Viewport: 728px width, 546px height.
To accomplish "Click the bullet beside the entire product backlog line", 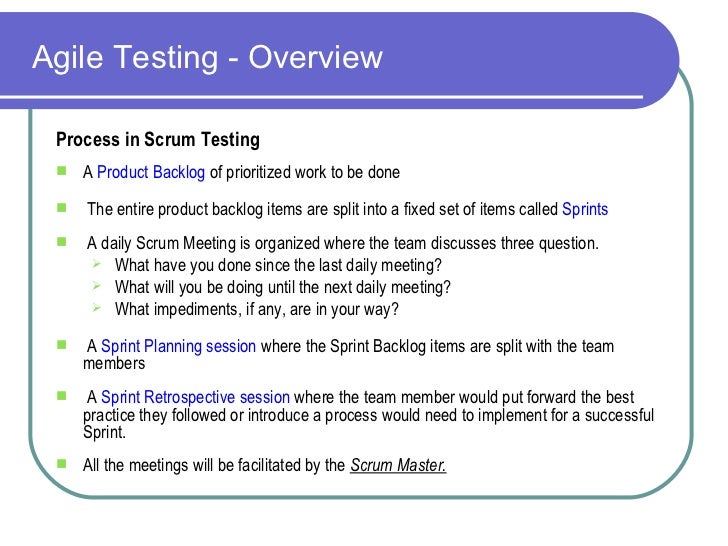I will click(61, 209).
